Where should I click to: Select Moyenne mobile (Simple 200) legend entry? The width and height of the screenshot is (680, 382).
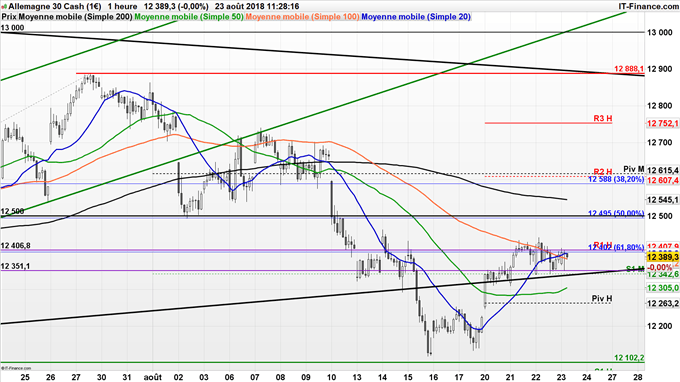(x=76, y=17)
